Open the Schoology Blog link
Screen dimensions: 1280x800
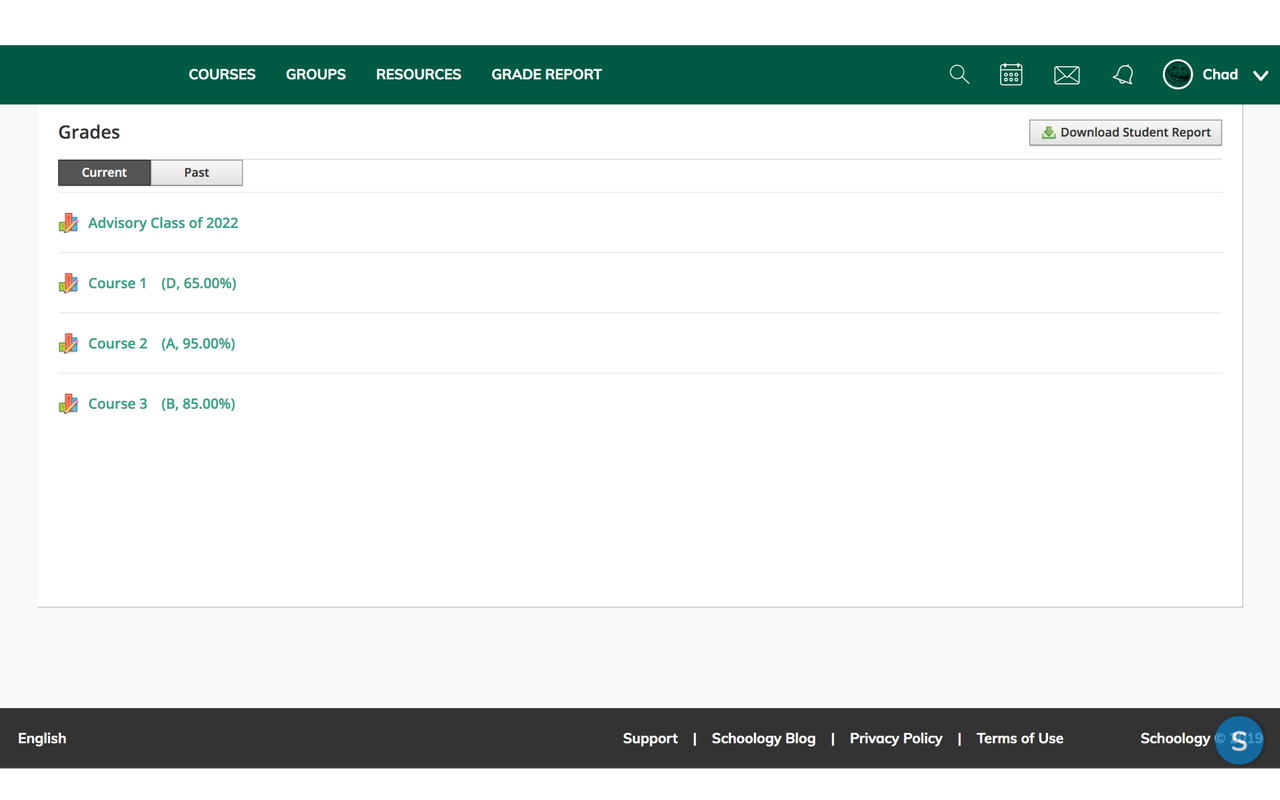pos(763,738)
